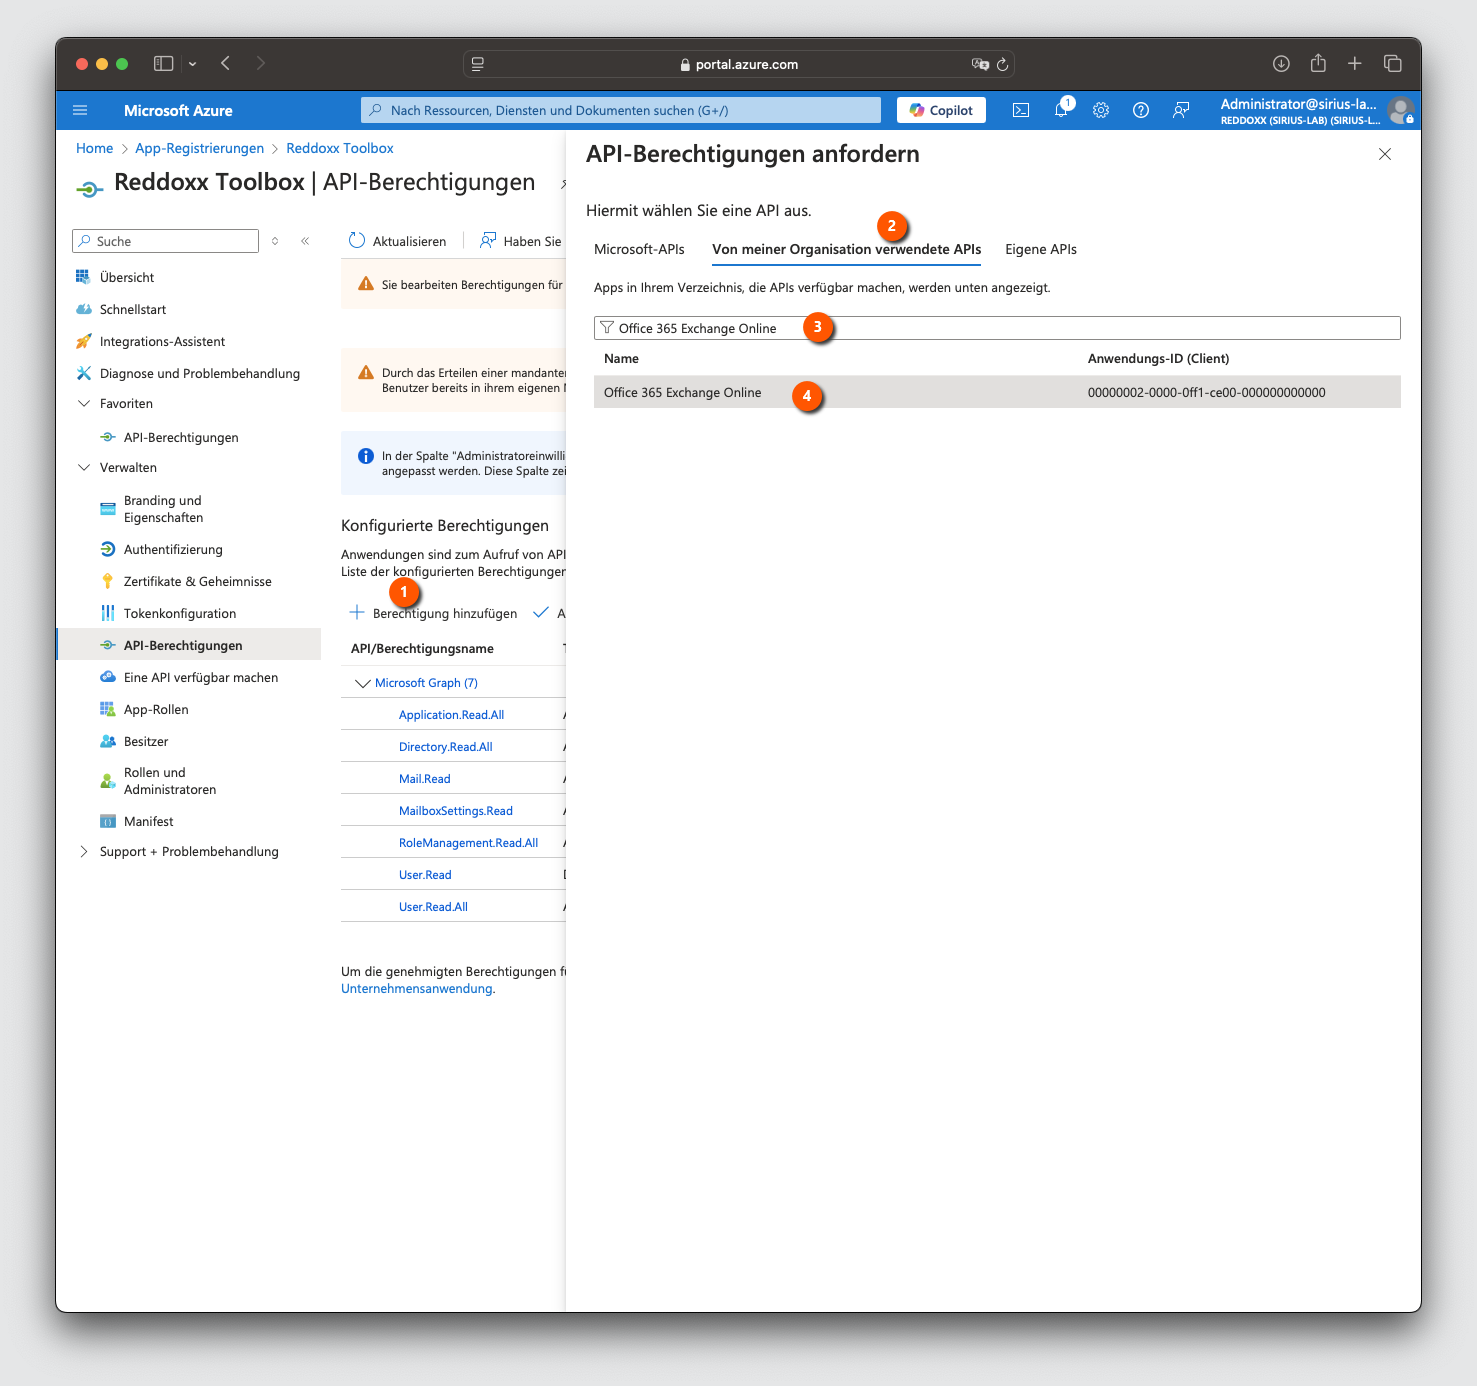
Task: Click Aktualisieren refresh button
Action: (x=397, y=241)
